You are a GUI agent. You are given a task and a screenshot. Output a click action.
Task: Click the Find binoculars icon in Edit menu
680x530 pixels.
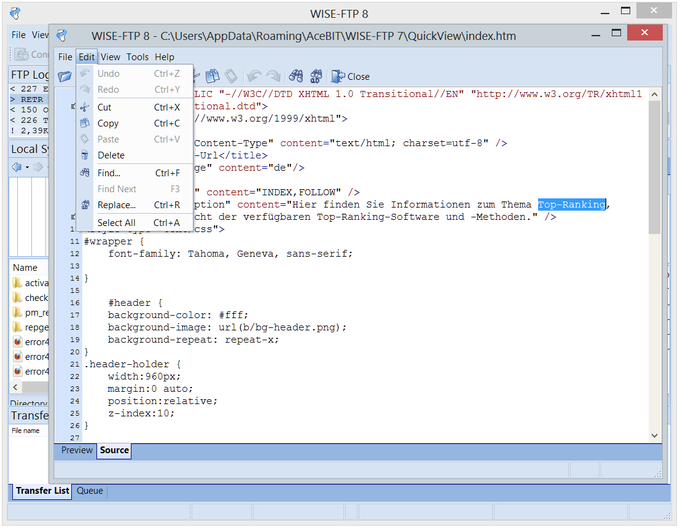coord(85,173)
